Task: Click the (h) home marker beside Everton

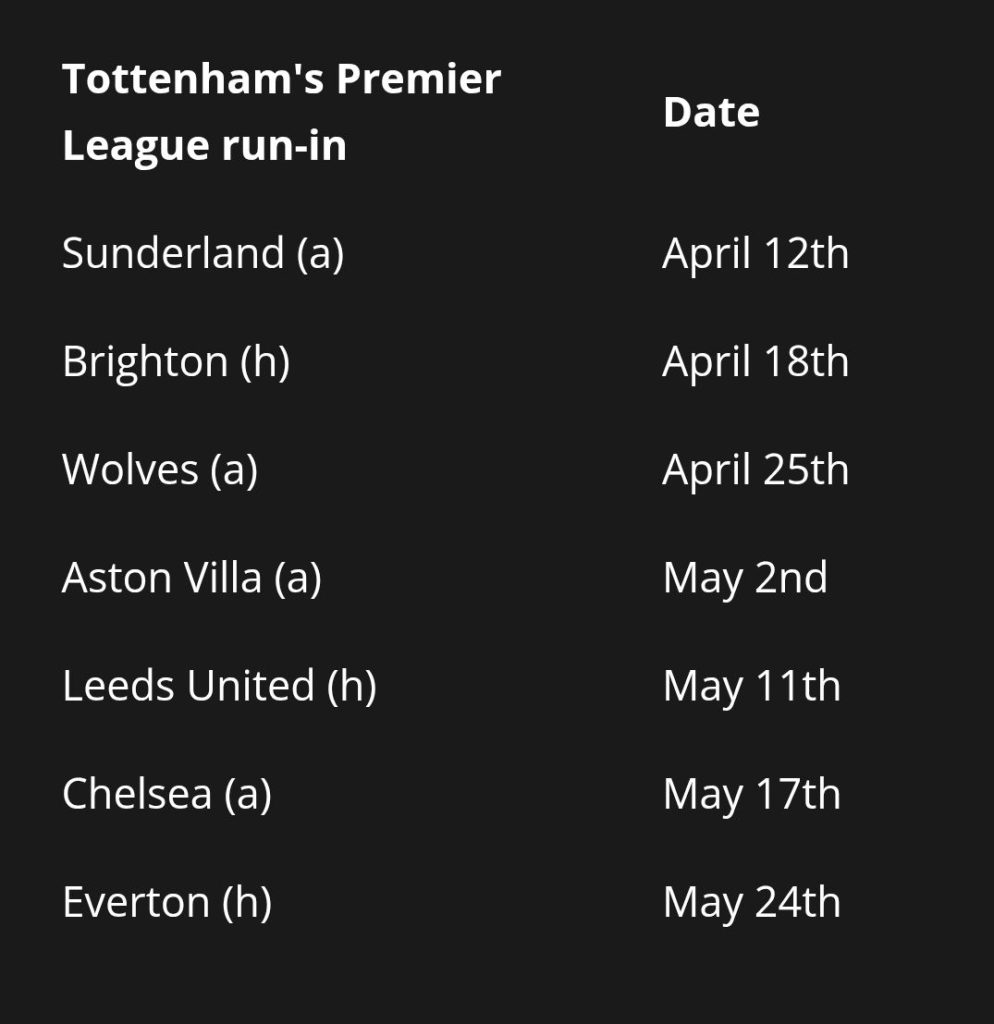Action: tap(247, 902)
